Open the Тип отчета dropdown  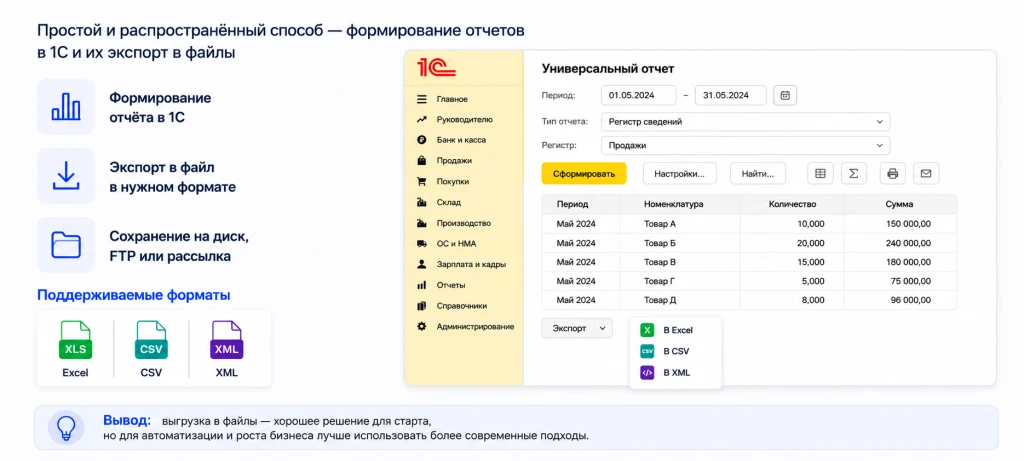pos(745,121)
